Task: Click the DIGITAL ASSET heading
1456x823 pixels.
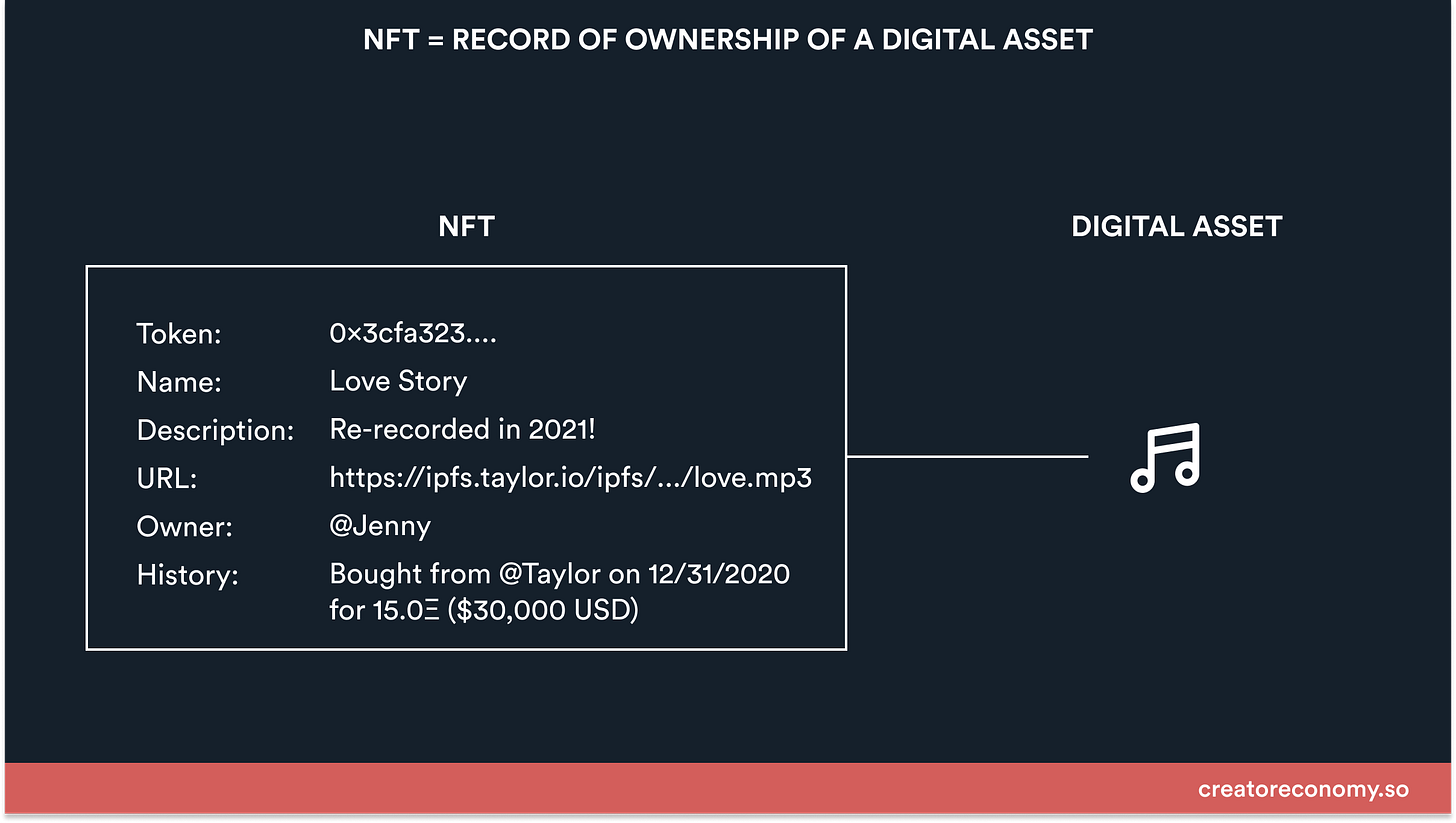Action: pos(1176,226)
